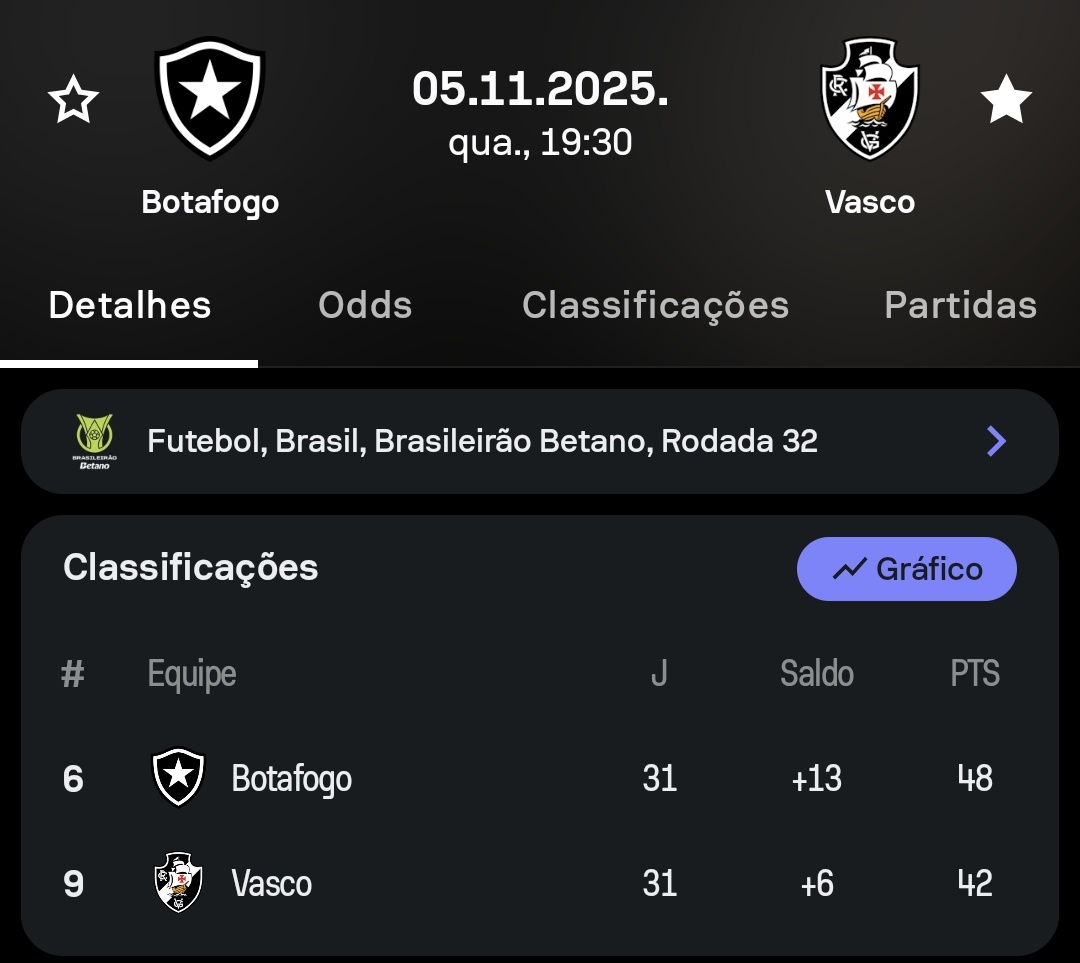The image size is (1080, 963).
Task: Go to the Partidas tab
Action: click(960, 305)
